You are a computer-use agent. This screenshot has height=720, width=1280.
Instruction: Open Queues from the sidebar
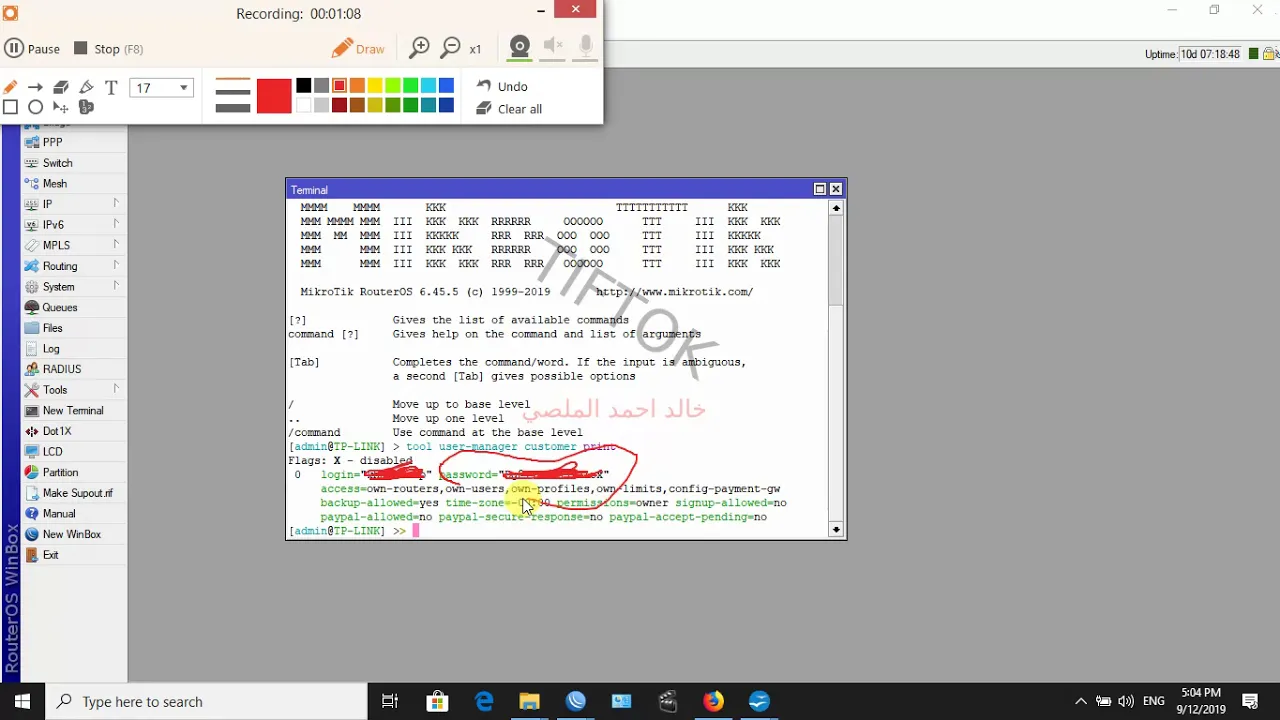tap(59, 307)
